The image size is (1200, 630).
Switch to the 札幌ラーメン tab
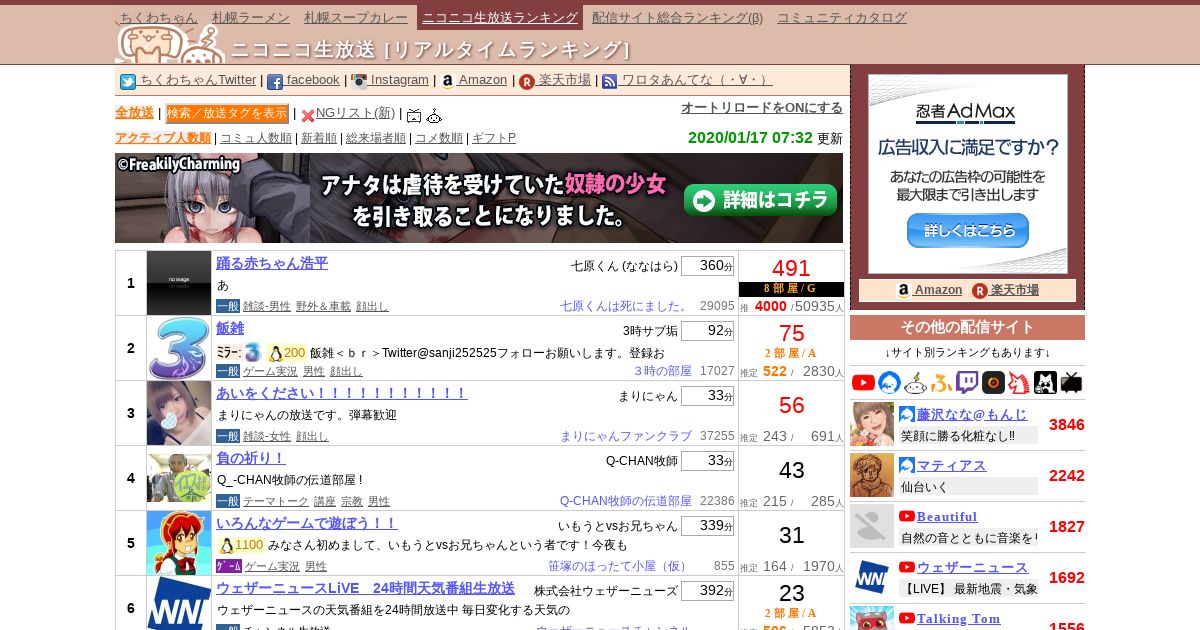point(251,18)
